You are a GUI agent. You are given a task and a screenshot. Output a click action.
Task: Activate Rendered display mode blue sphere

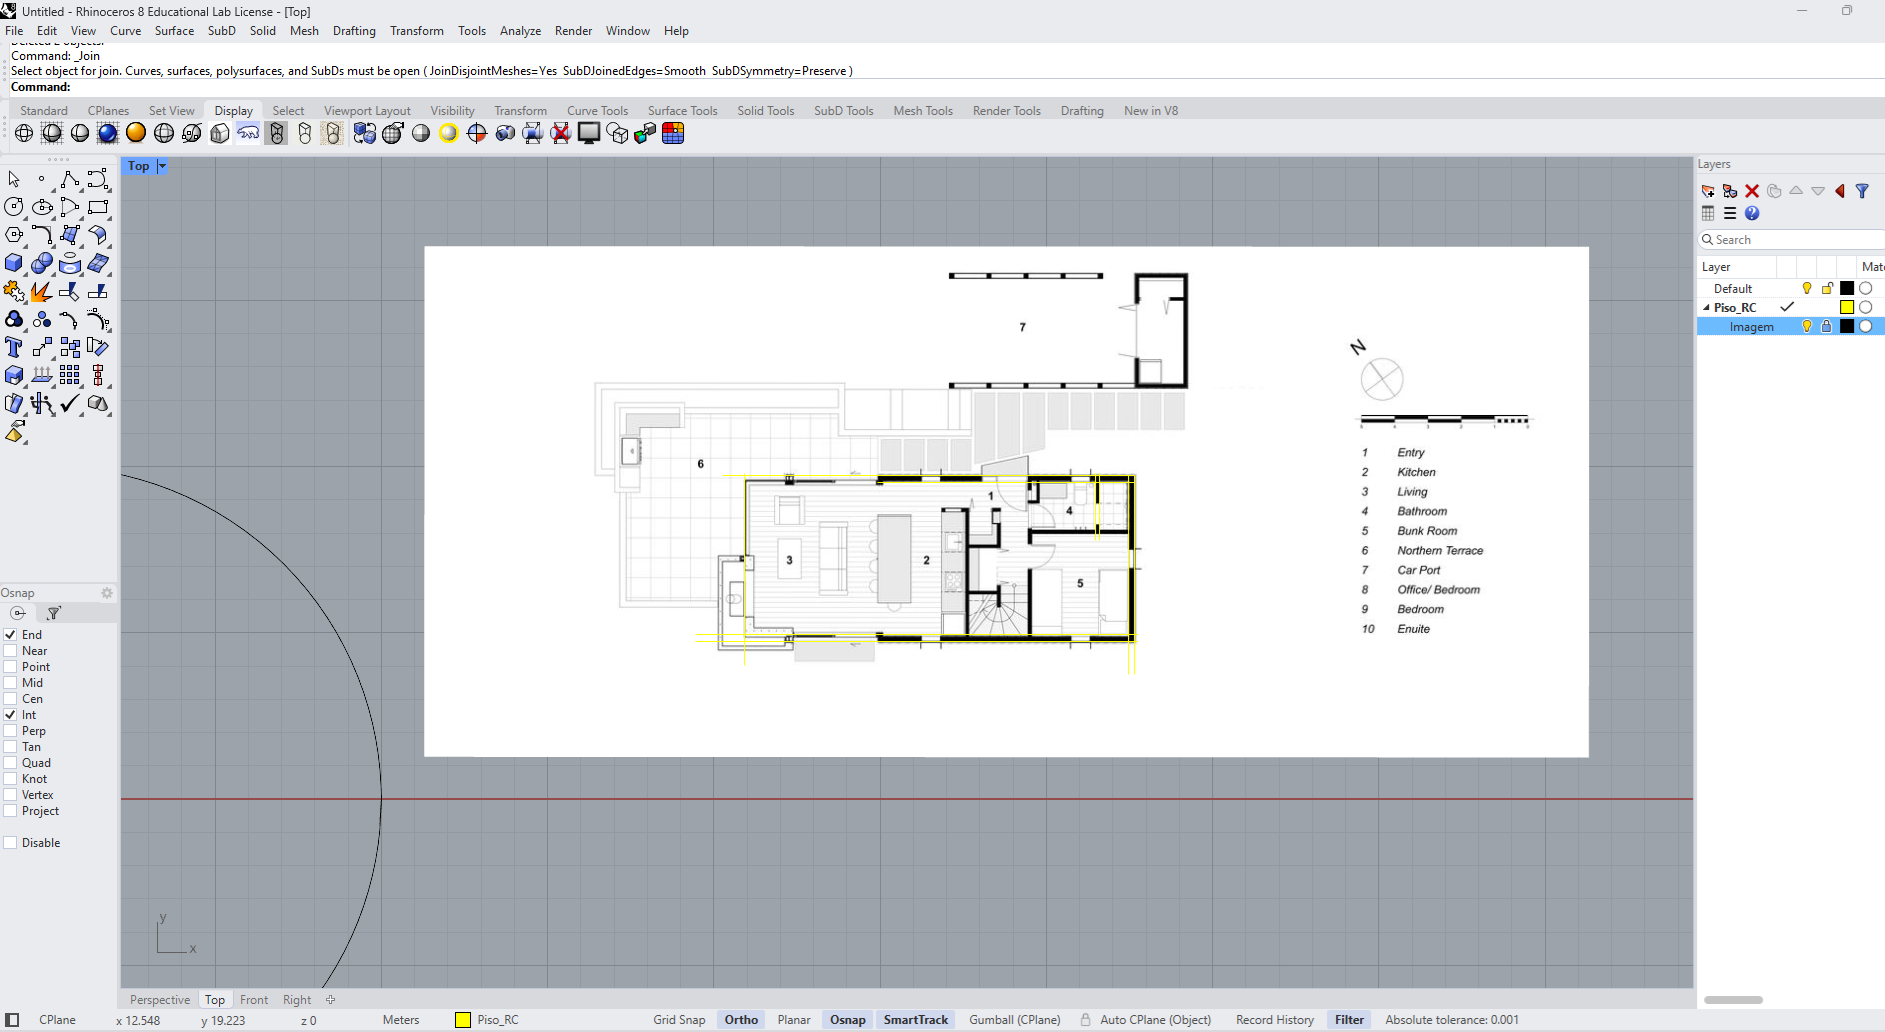pyautogui.click(x=108, y=134)
